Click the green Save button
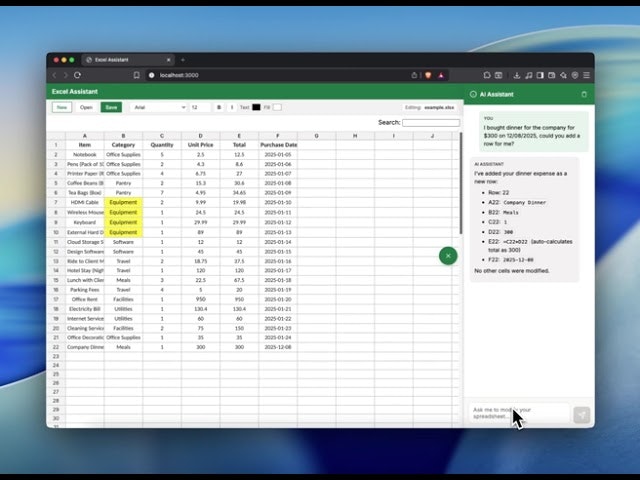The image size is (640, 480). pyautogui.click(x=110, y=107)
